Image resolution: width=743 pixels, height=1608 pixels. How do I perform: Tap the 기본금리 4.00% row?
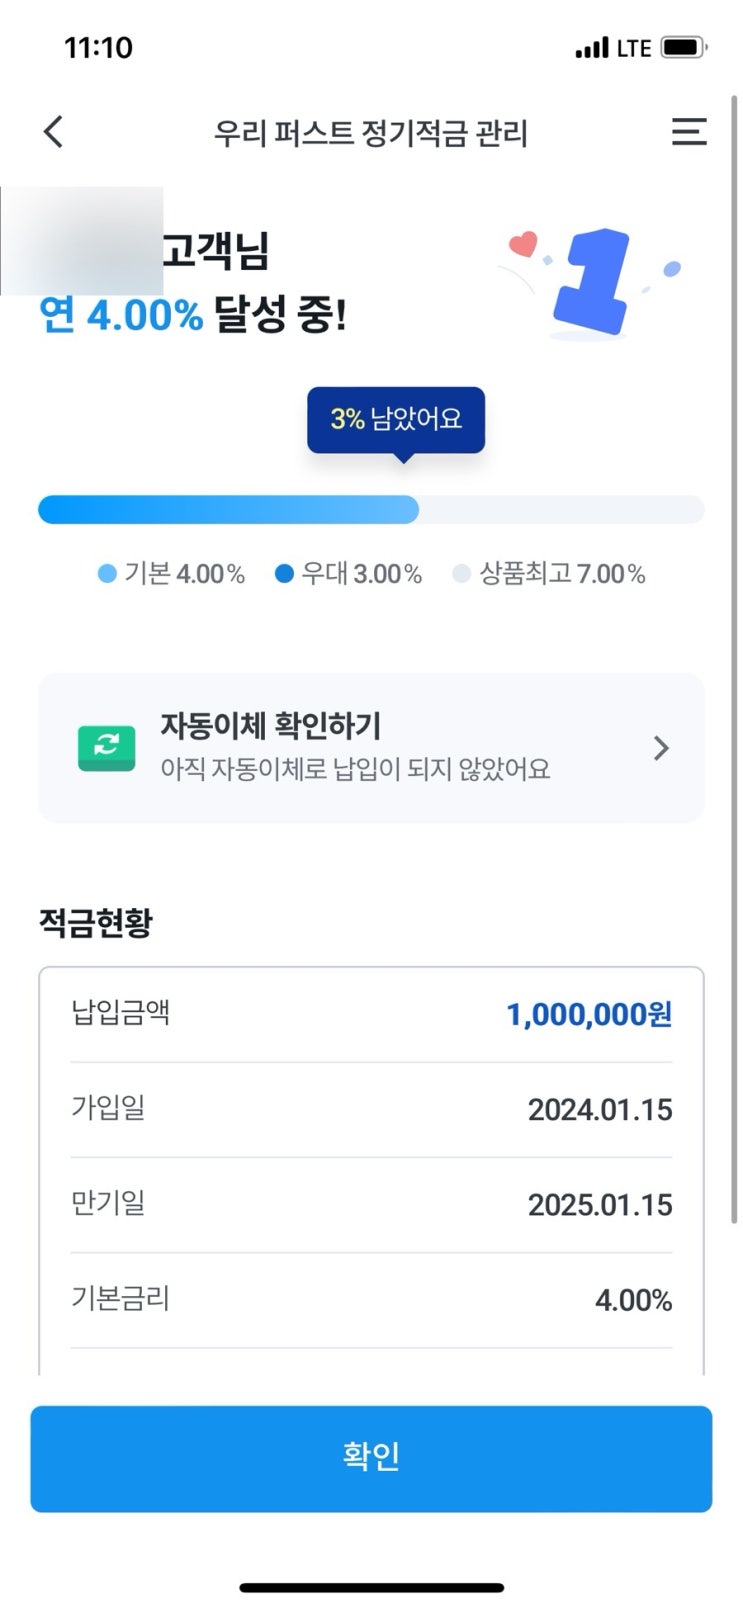click(371, 1300)
